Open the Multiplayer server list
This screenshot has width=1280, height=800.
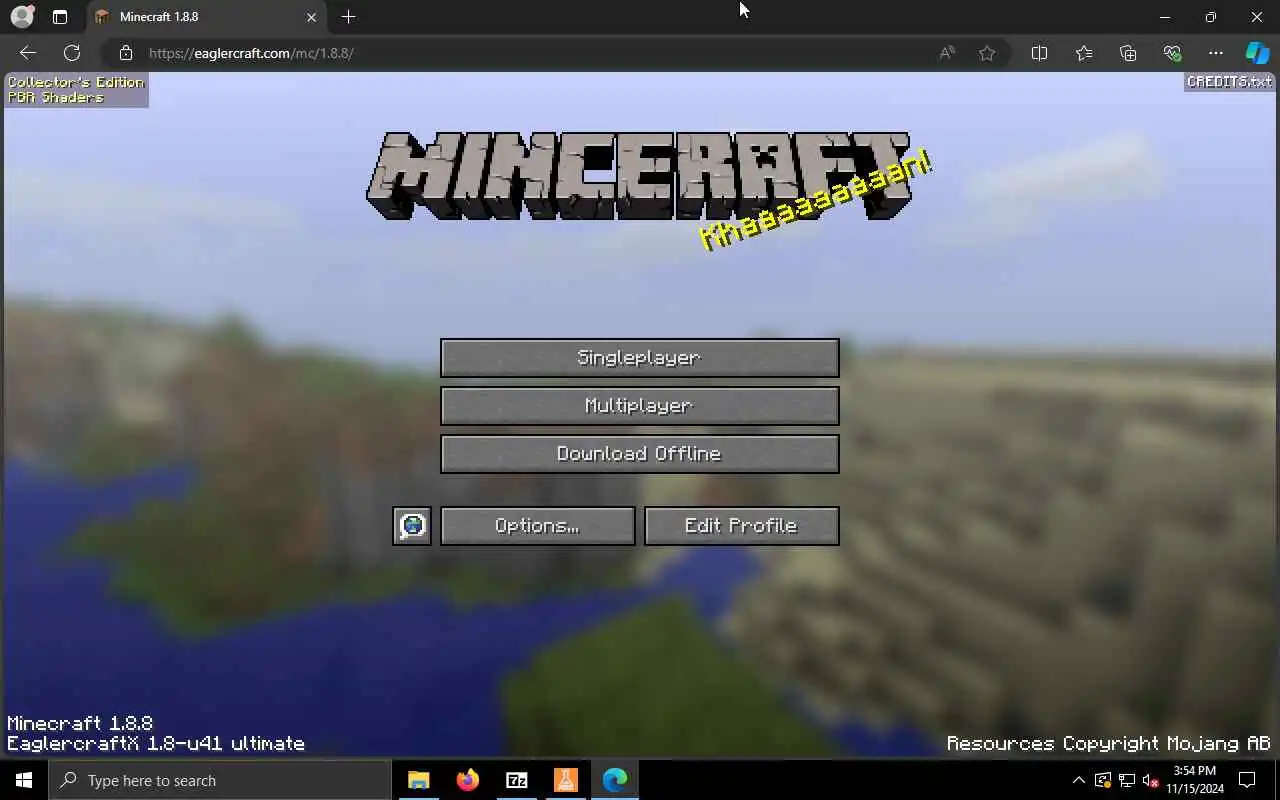[x=639, y=406]
